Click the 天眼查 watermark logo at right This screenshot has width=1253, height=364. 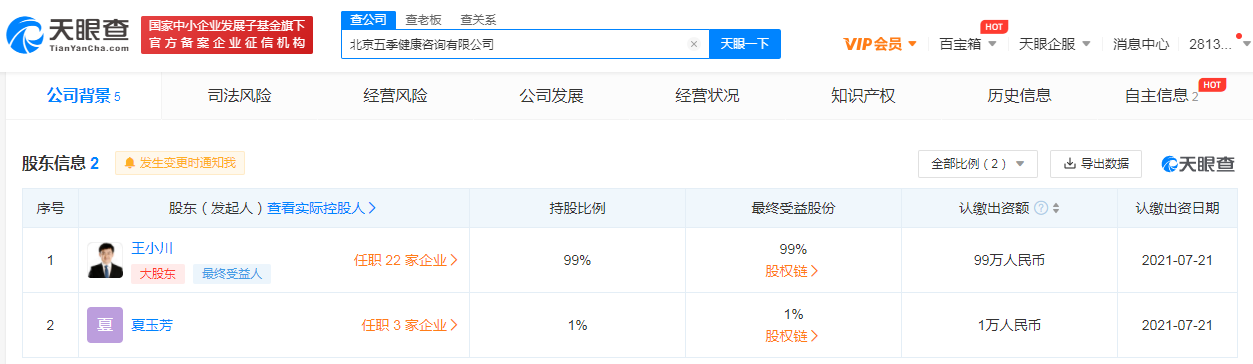(x=1198, y=164)
